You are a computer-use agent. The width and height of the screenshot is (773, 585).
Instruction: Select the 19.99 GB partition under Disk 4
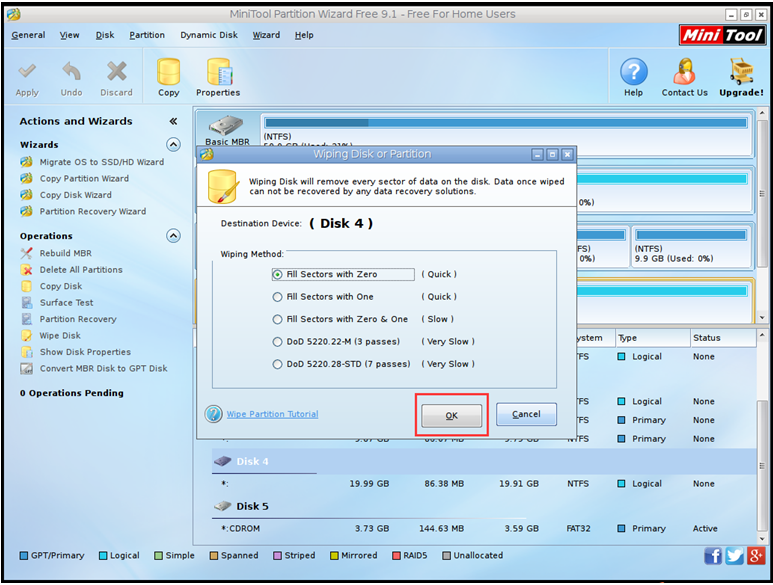click(x=484, y=483)
